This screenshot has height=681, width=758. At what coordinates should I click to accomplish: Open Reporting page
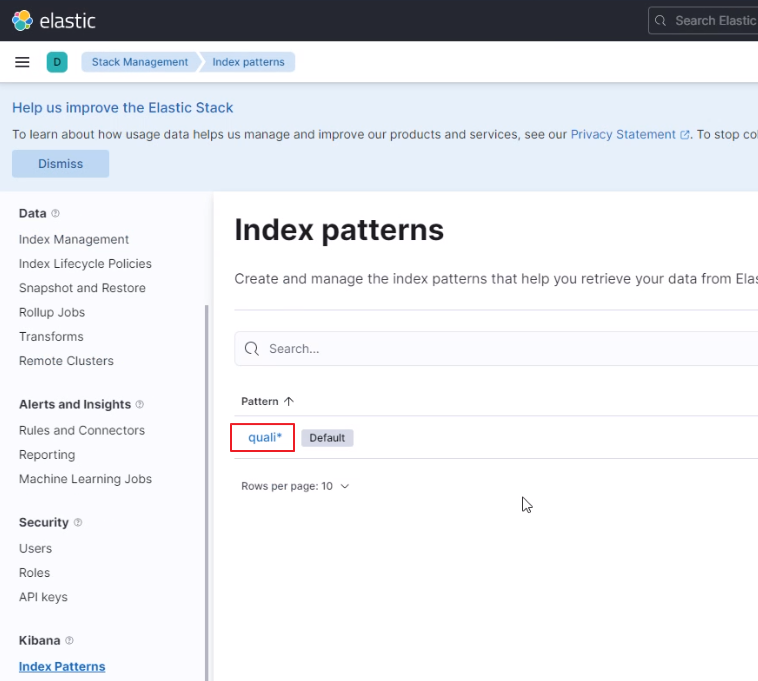point(47,455)
